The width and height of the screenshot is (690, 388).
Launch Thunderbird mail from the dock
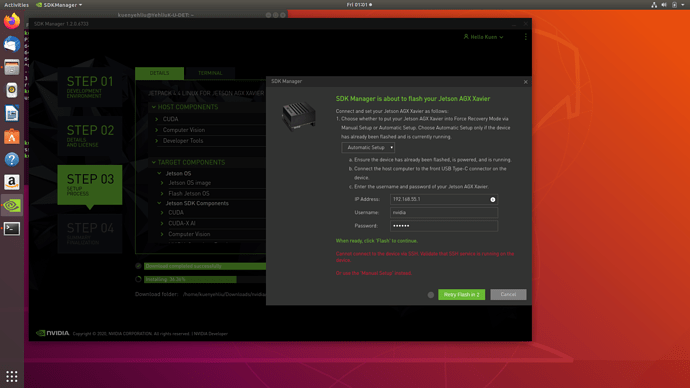[12, 44]
